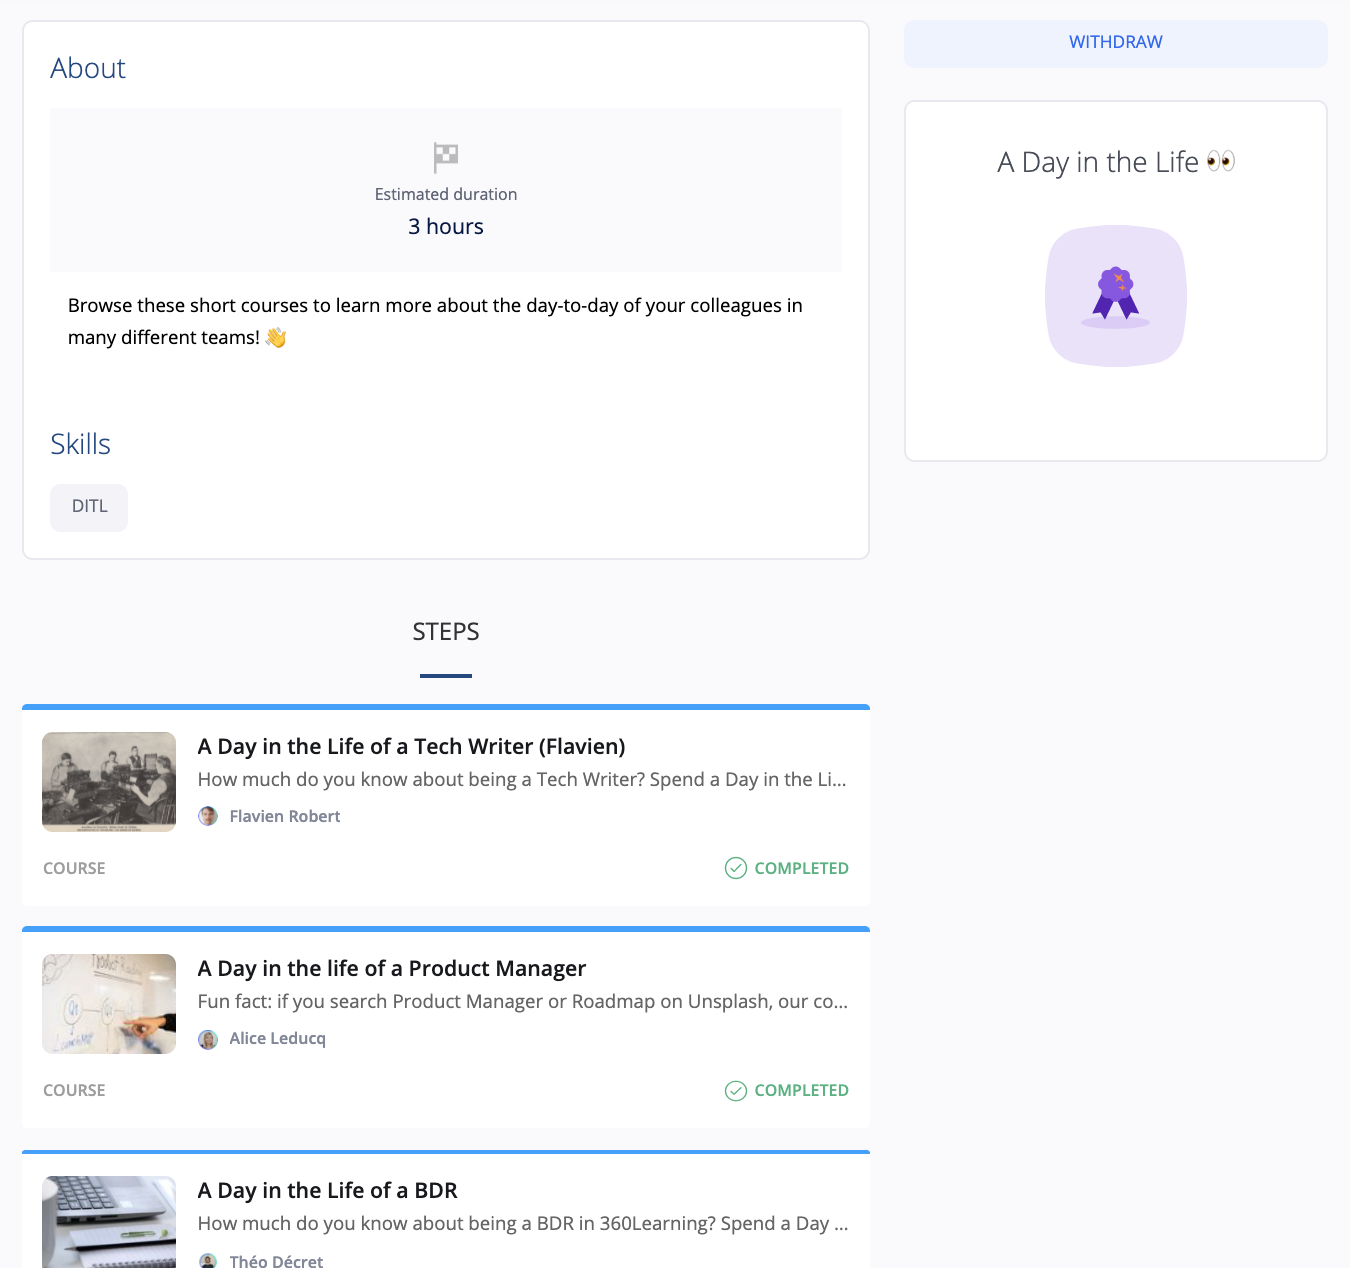This screenshot has height=1268, width=1350.
Task: Open the Product Manager course thumbnail
Action: [x=109, y=1004]
